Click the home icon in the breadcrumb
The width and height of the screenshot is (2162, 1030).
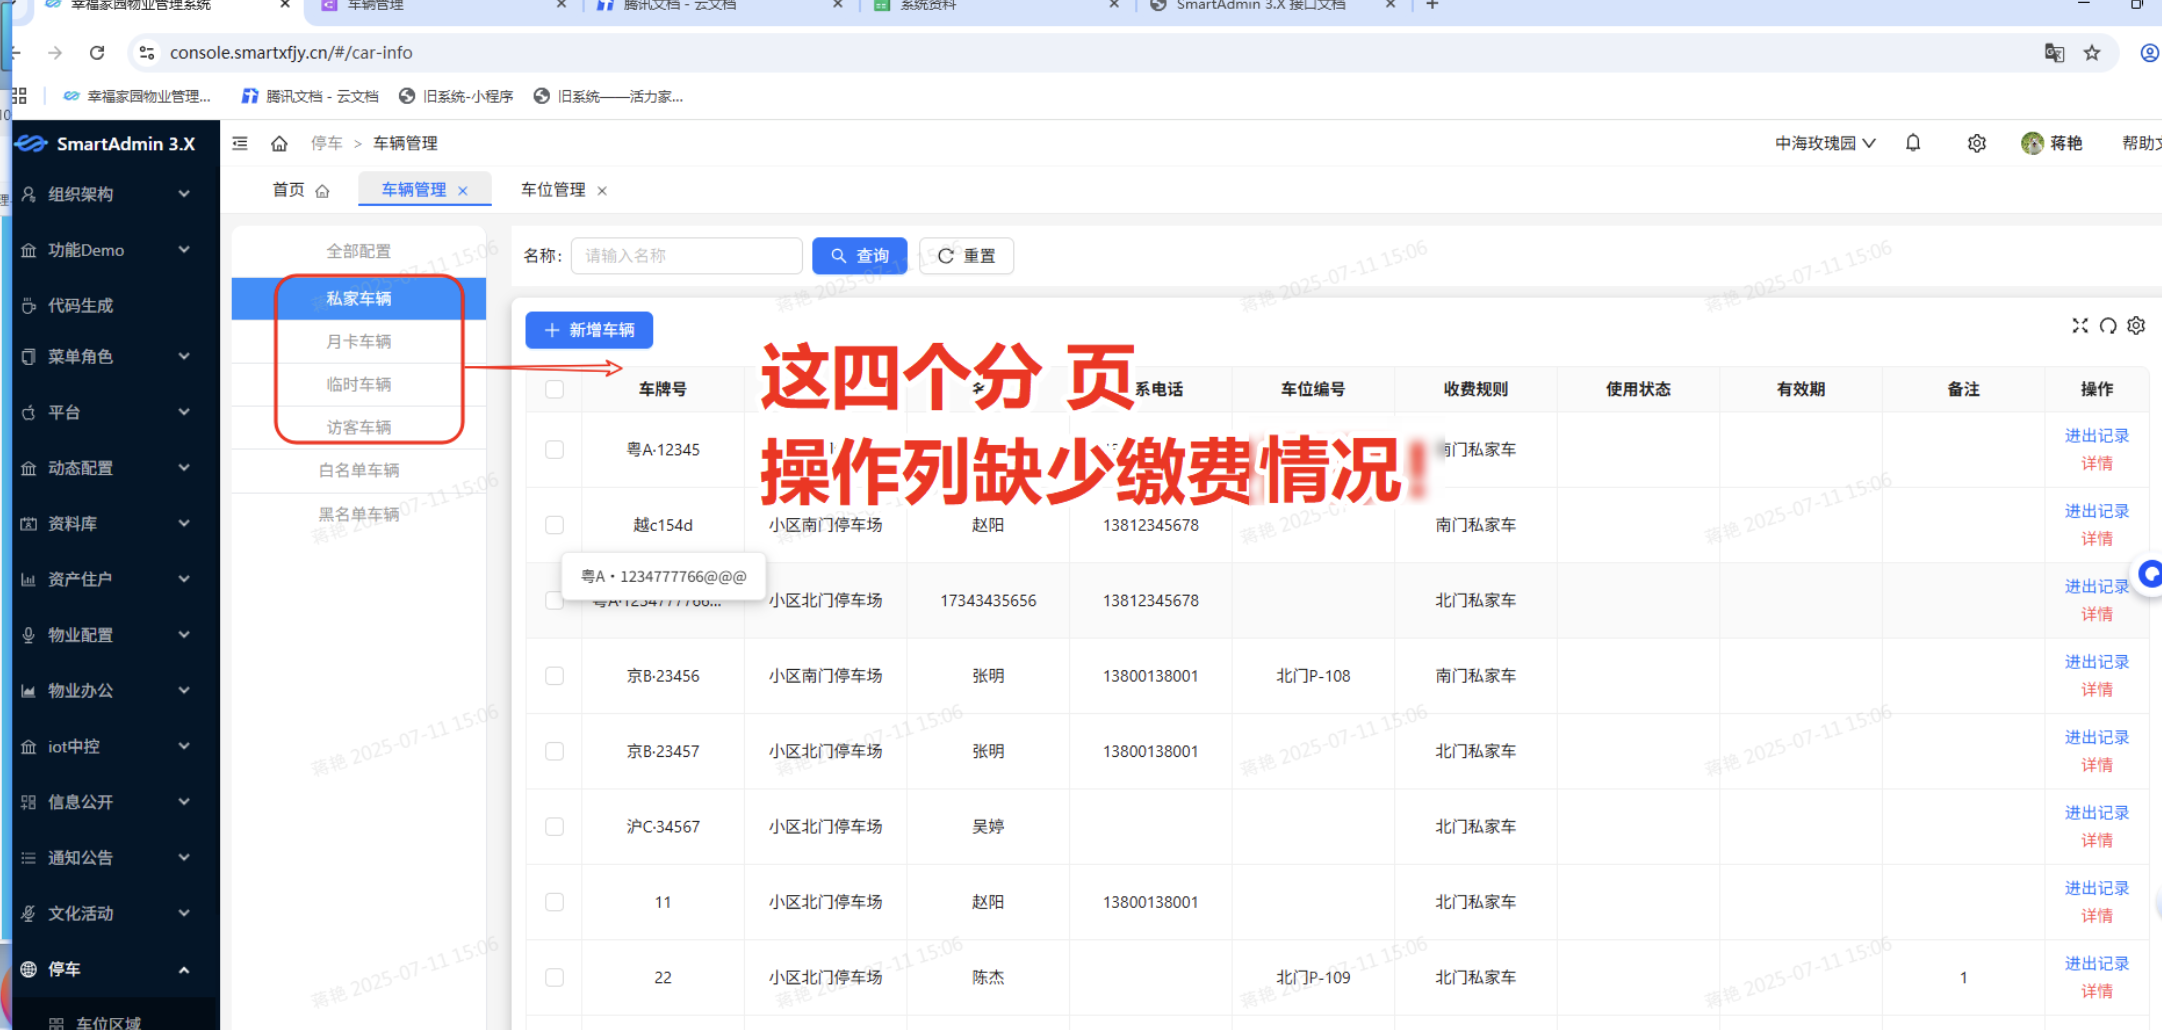click(280, 143)
